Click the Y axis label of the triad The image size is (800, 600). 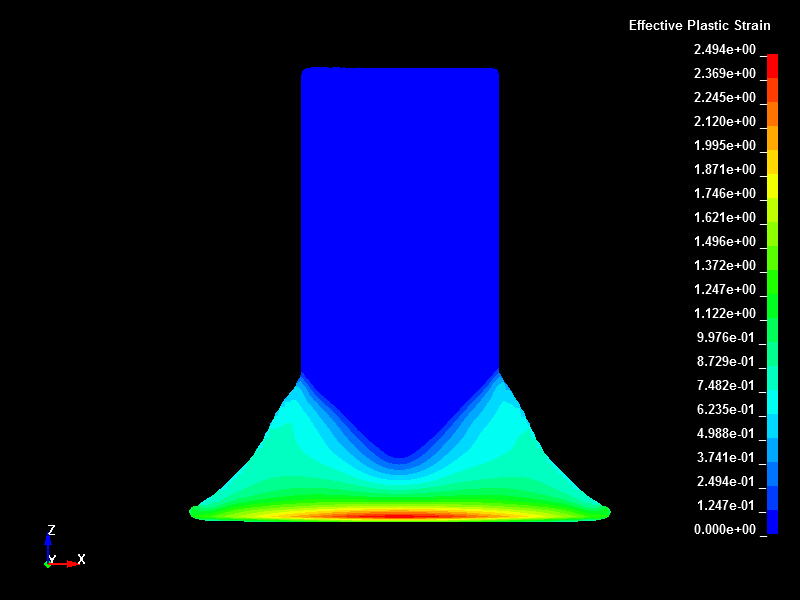click(x=52, y=559)
